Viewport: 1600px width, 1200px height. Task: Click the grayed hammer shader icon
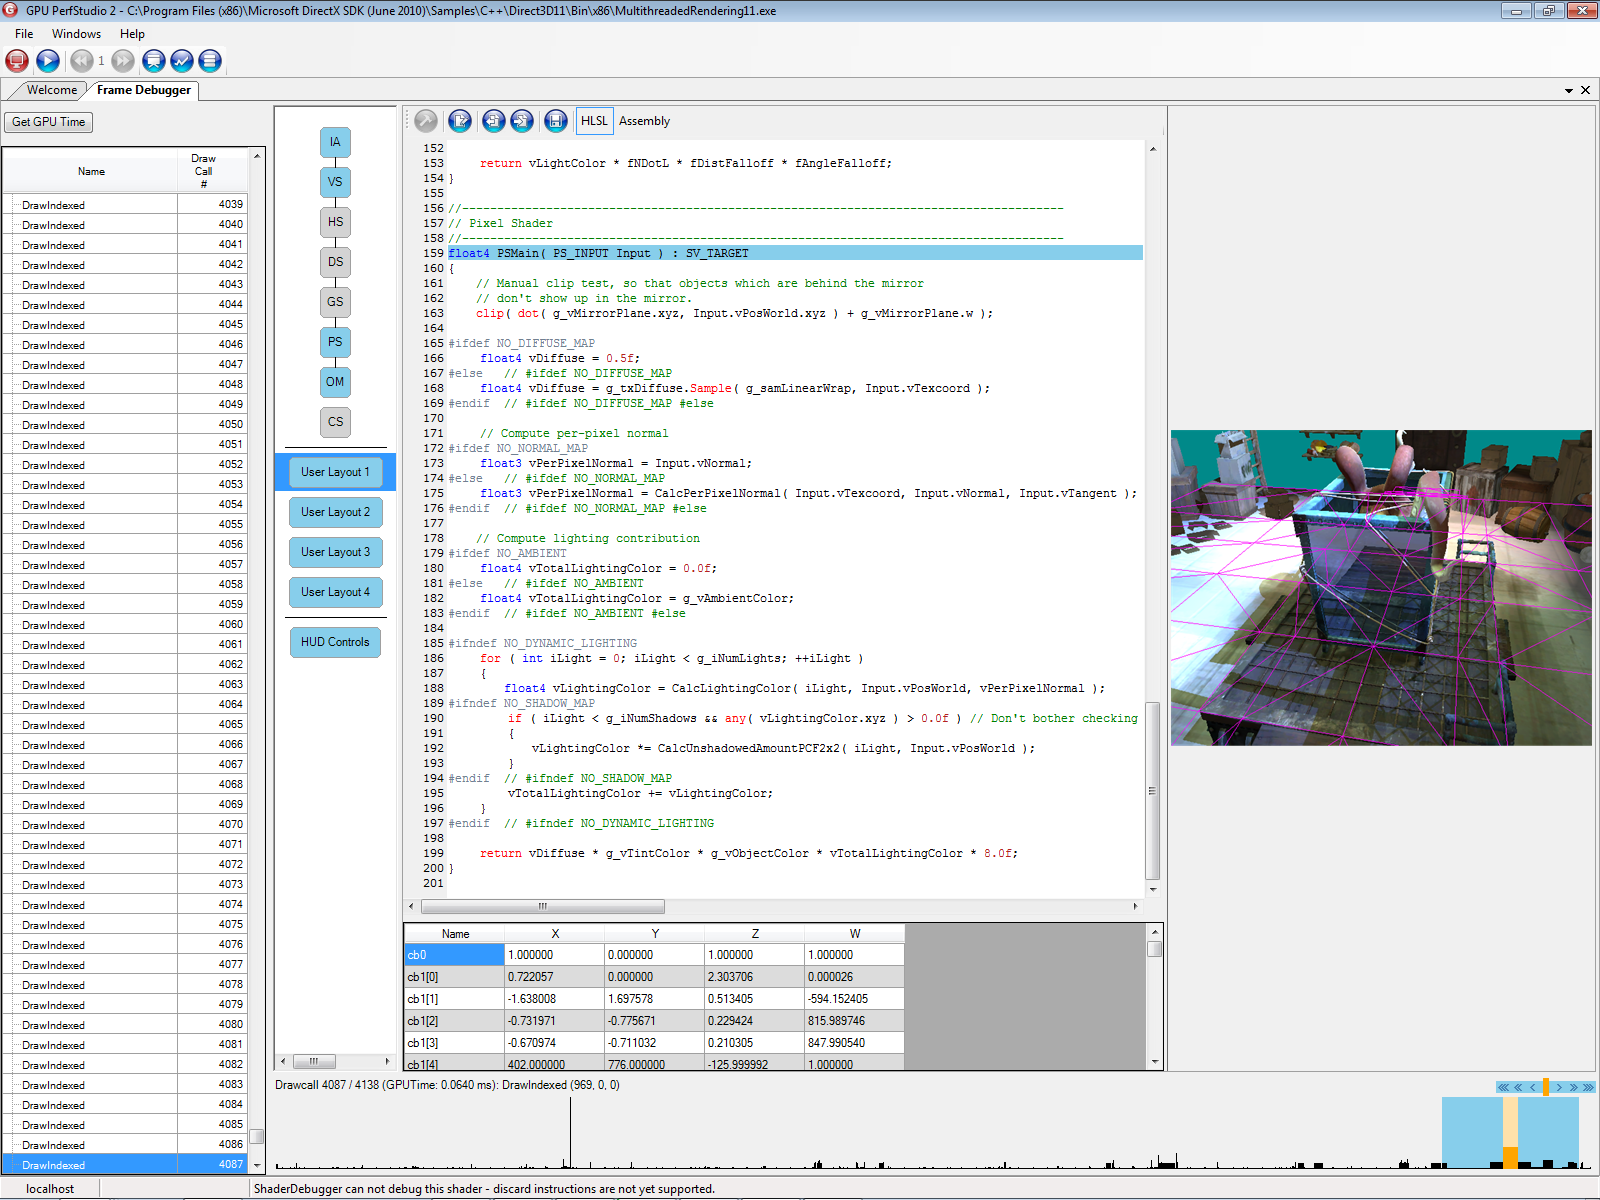[426, 121]
